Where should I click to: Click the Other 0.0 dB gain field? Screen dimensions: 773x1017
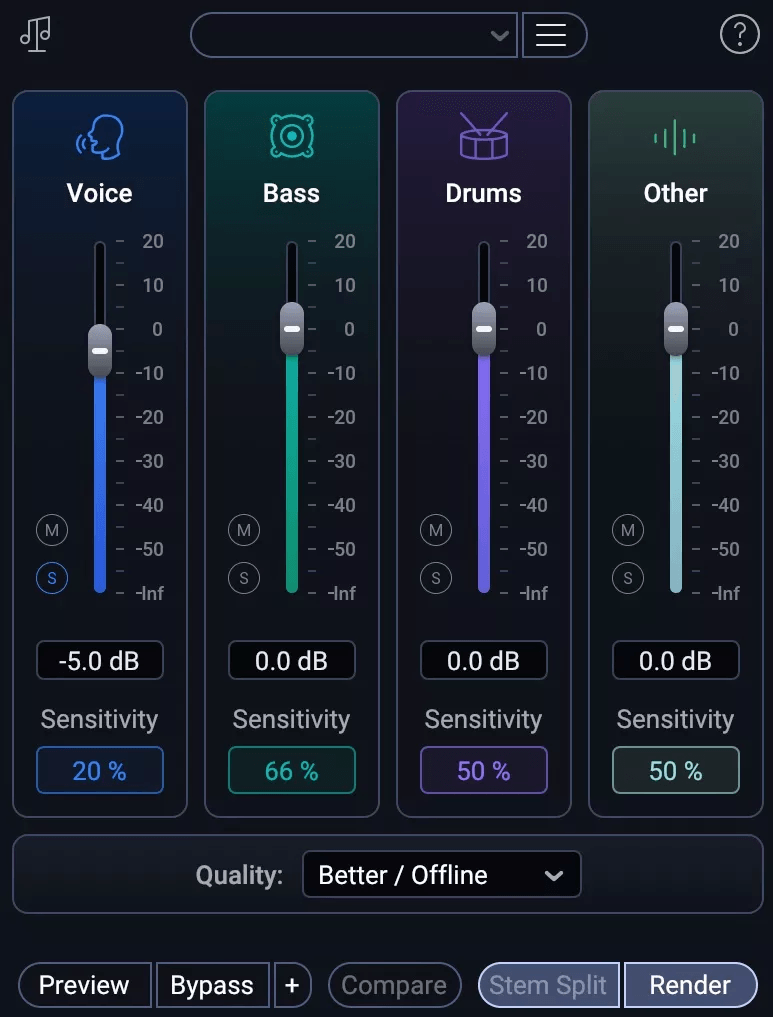[x=676, y=660]
